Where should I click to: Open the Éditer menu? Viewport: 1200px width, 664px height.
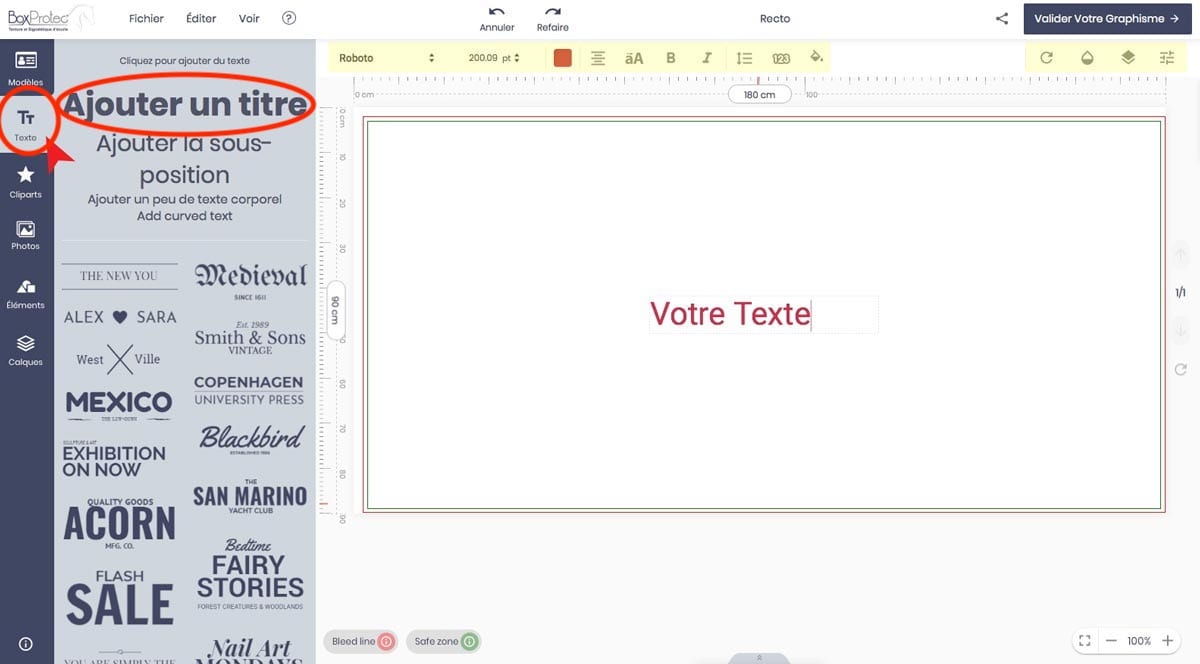point(201,19)
